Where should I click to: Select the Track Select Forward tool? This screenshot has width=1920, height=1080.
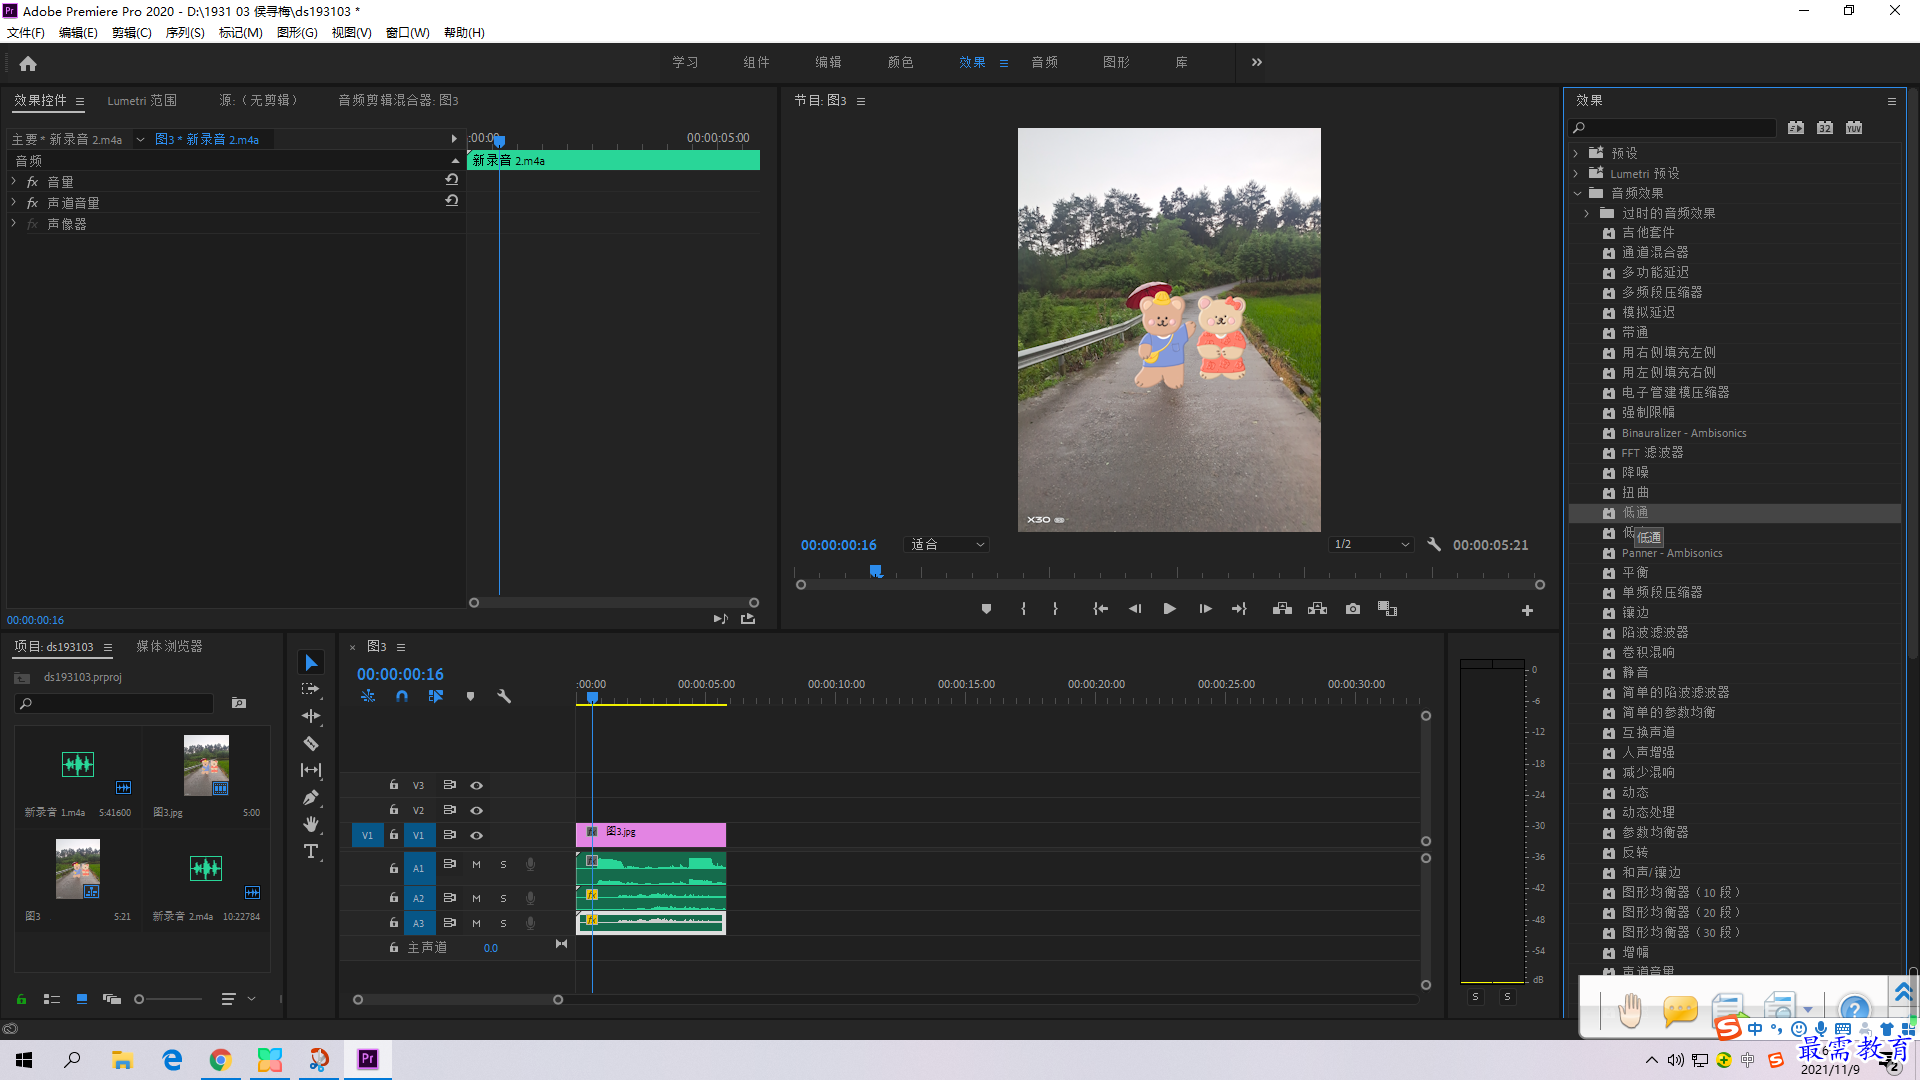click(x=311, y=689)
